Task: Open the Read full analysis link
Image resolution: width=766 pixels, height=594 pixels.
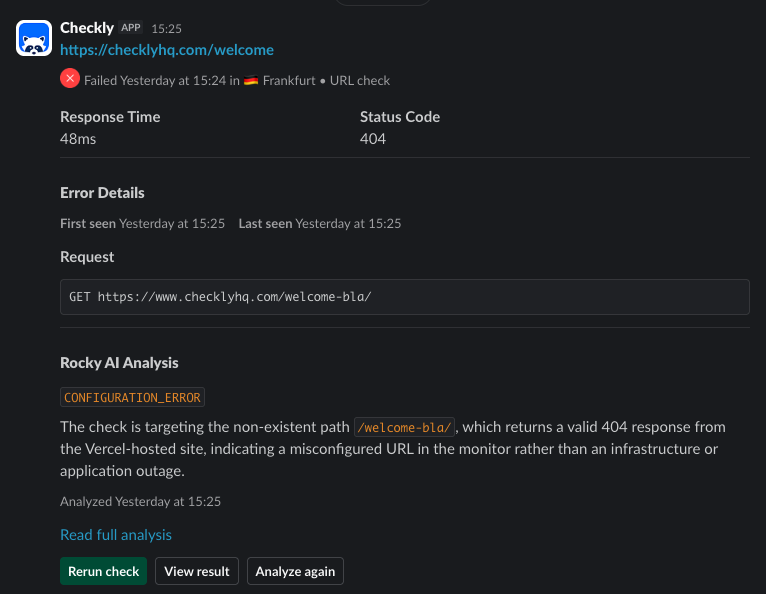Action: pyautogui.click(x=116, y=535)
